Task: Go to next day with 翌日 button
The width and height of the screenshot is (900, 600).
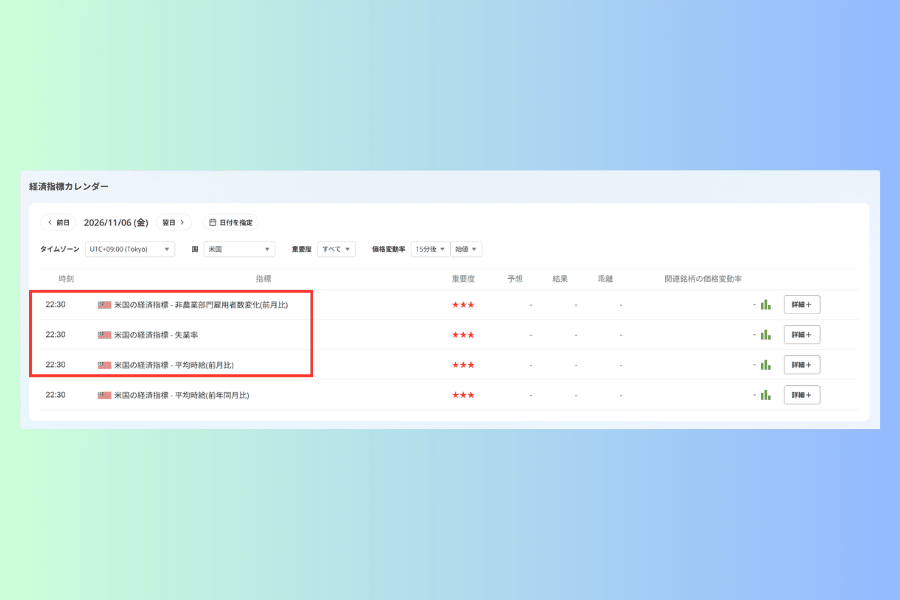Action: pyautogui.click(x=173, y=222)
